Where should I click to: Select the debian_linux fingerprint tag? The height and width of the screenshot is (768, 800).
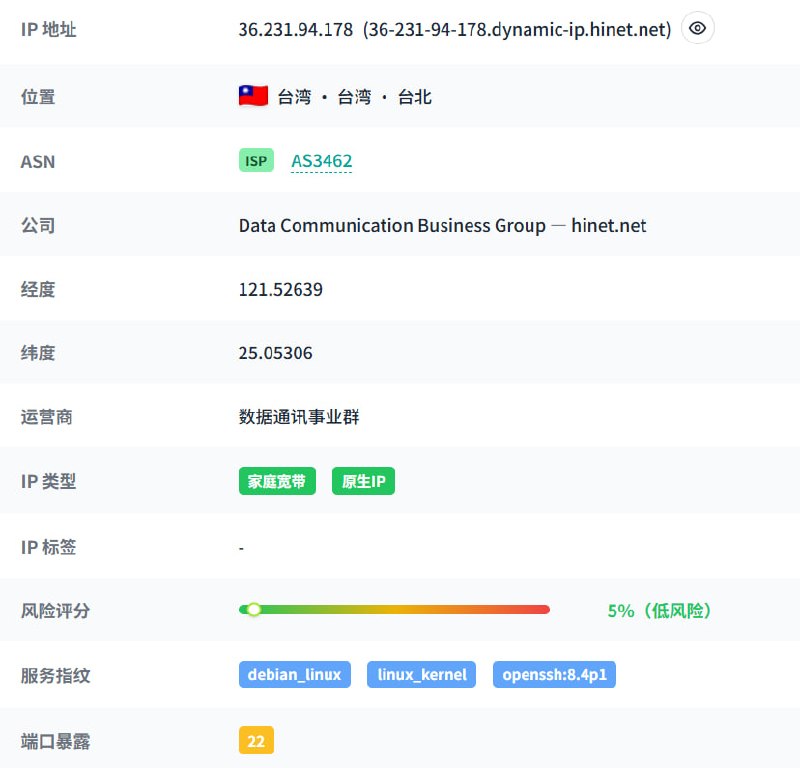click(294, 674)
